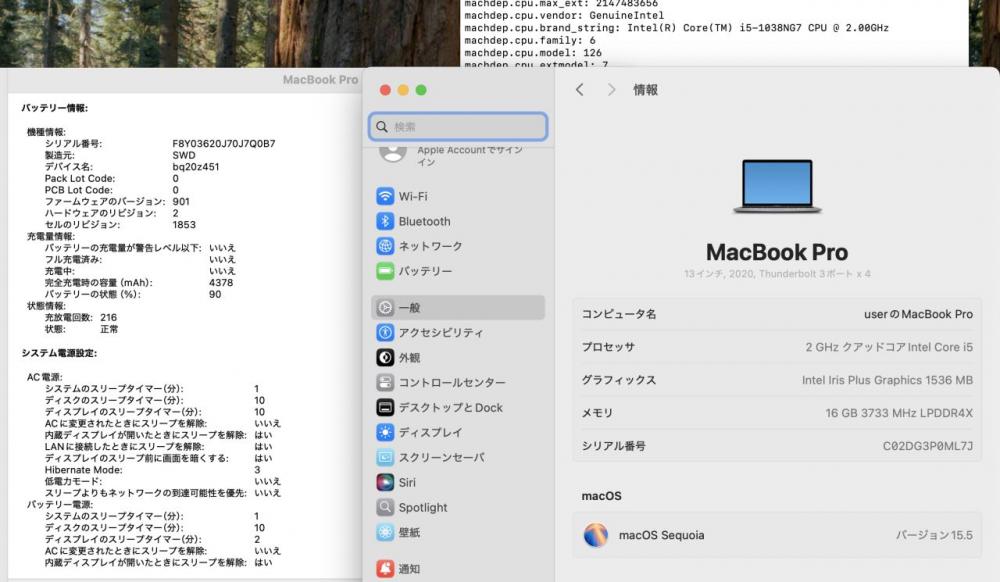Click the システム電源設定 heading
1000x582 pixels.
coord(59,353)
